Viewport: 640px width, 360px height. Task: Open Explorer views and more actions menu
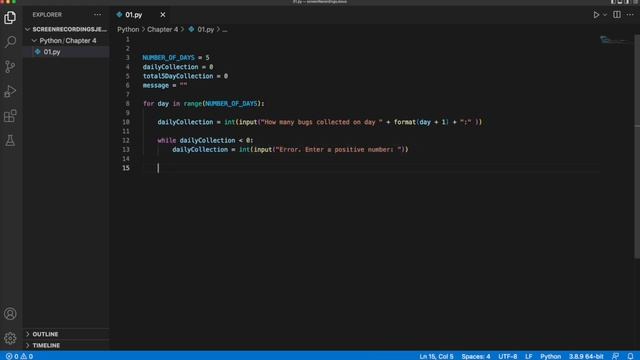click(97, 15)
